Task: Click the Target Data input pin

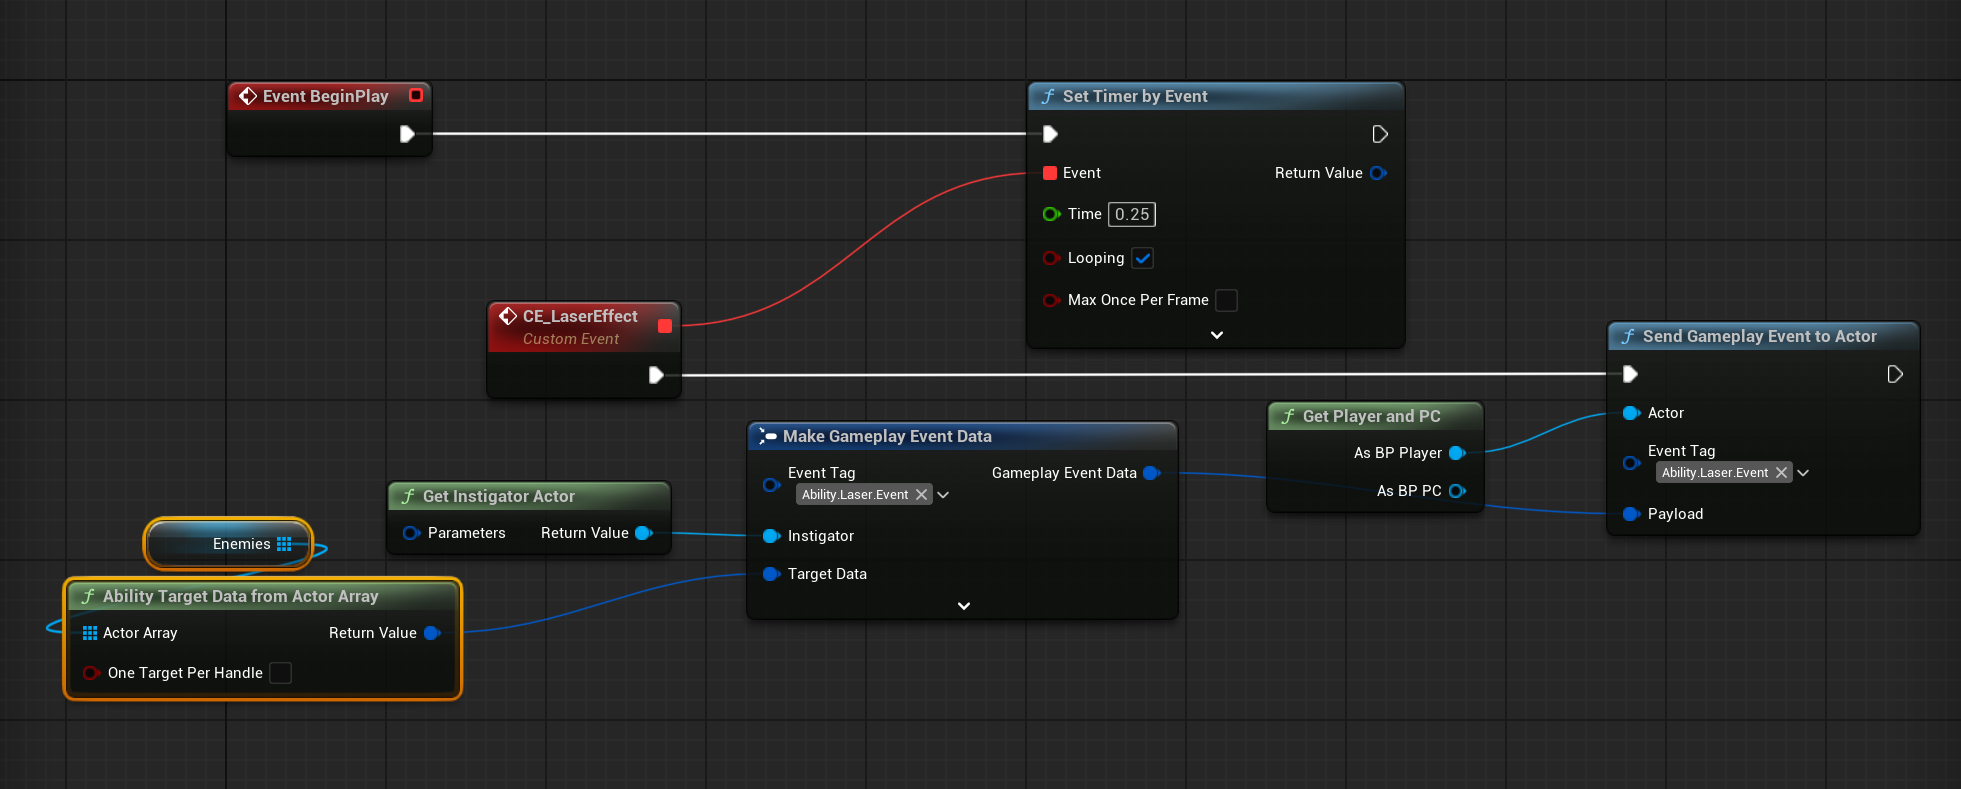Action: (x=771, y=574)
